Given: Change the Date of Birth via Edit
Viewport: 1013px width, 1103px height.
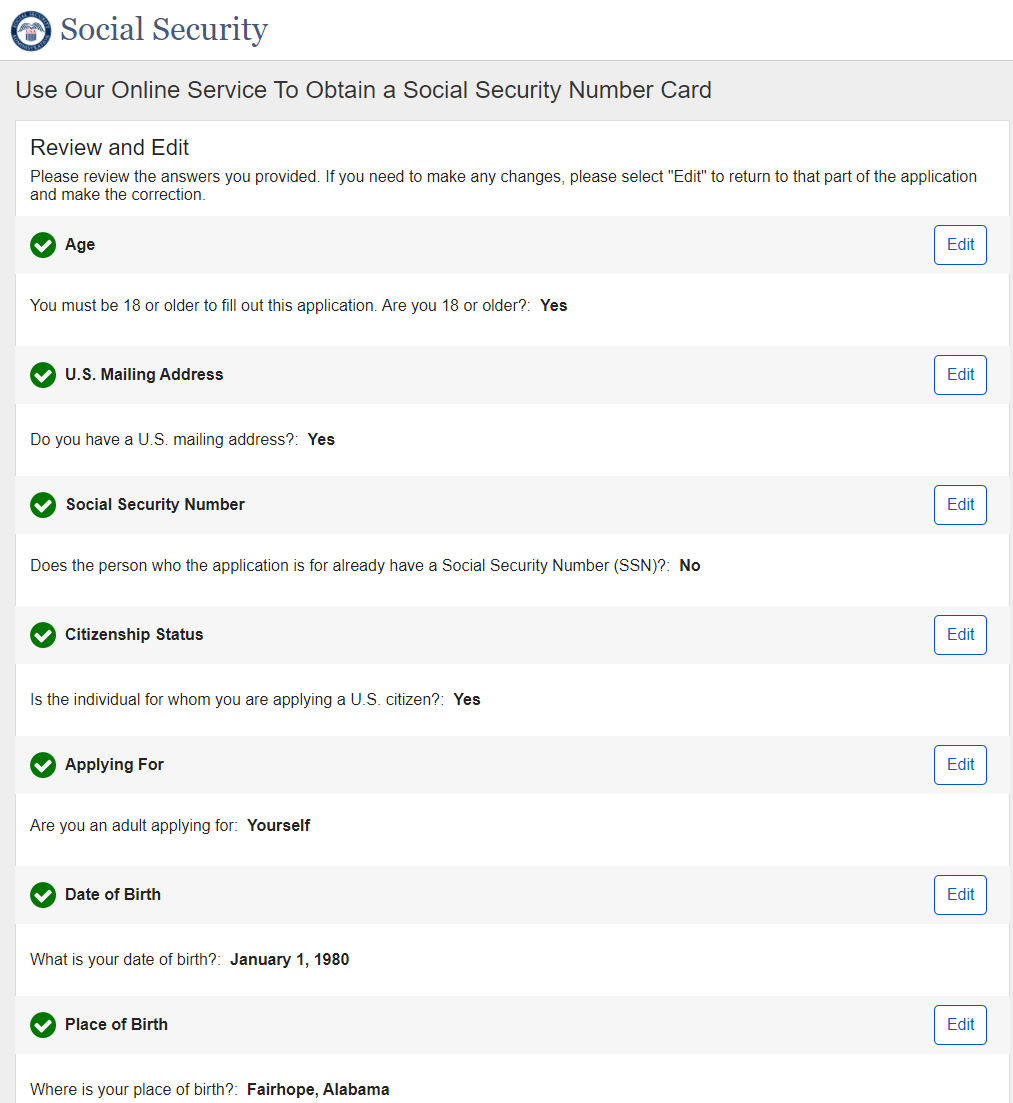Looking at the screenshot, I should [960, 895].
